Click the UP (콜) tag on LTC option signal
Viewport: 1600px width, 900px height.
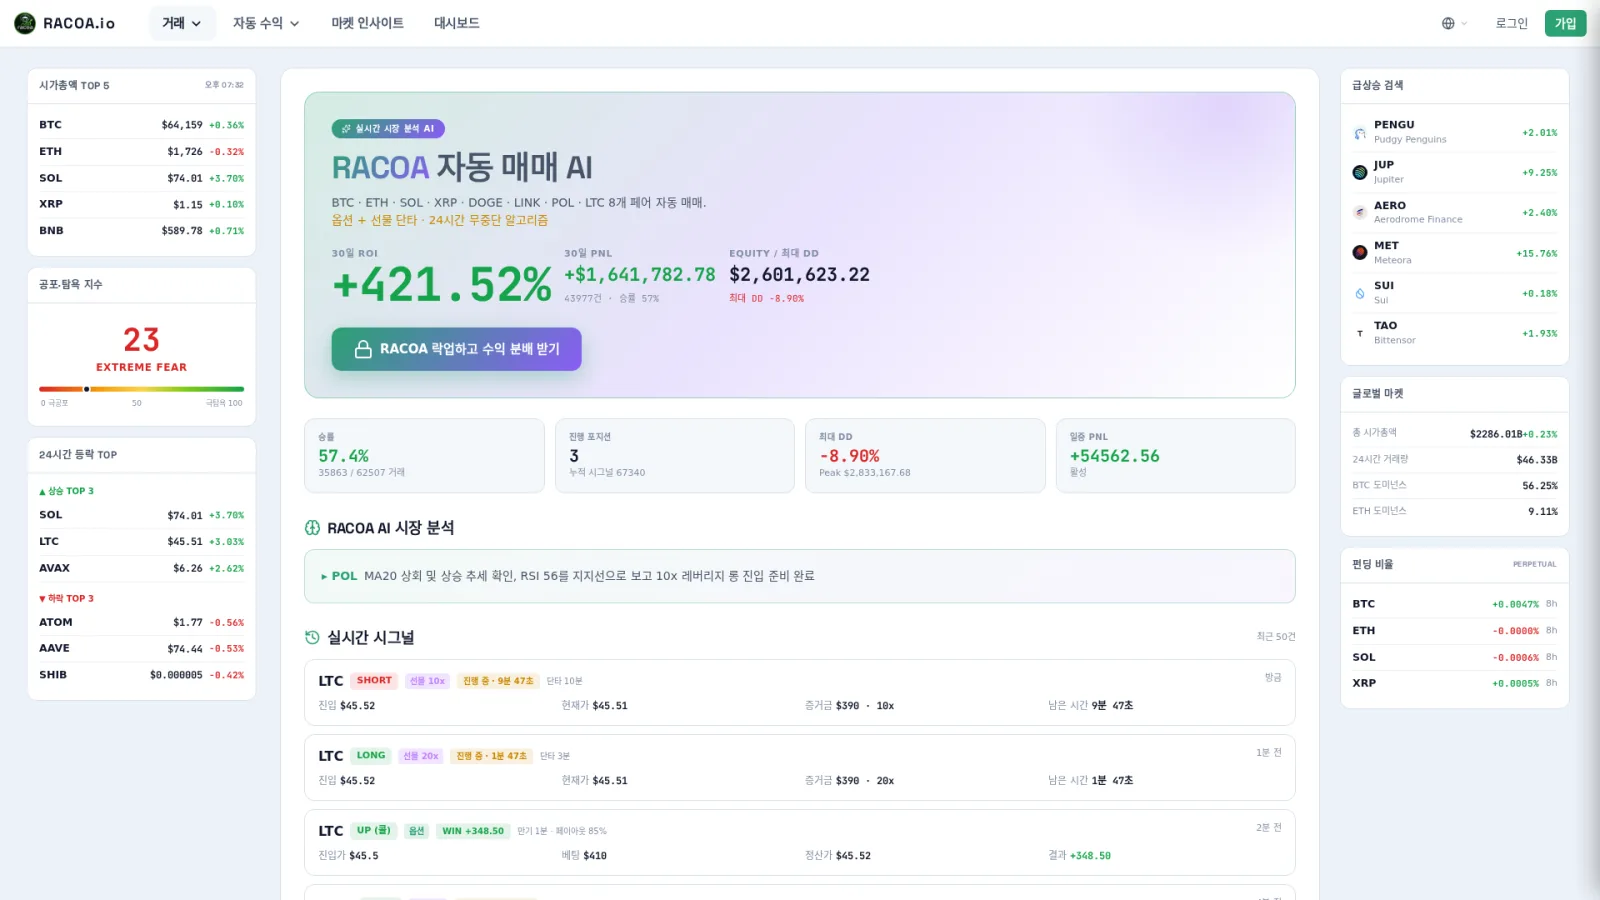point(374,831)
